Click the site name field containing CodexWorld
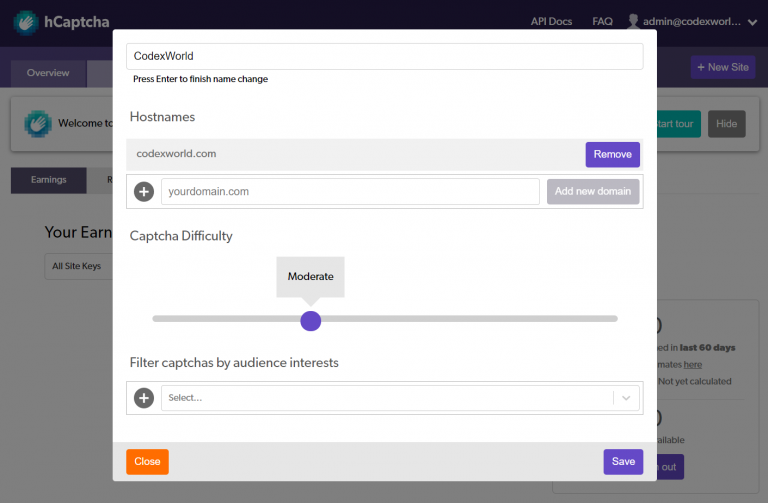The width and height of the screenshot is (768, 503). [x=384, y=56]
